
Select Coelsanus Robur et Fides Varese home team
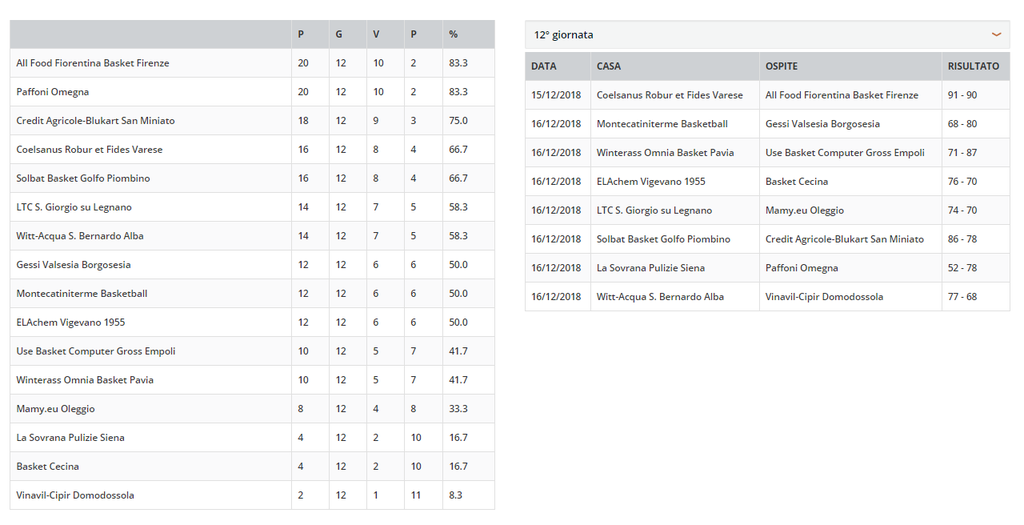669,95
